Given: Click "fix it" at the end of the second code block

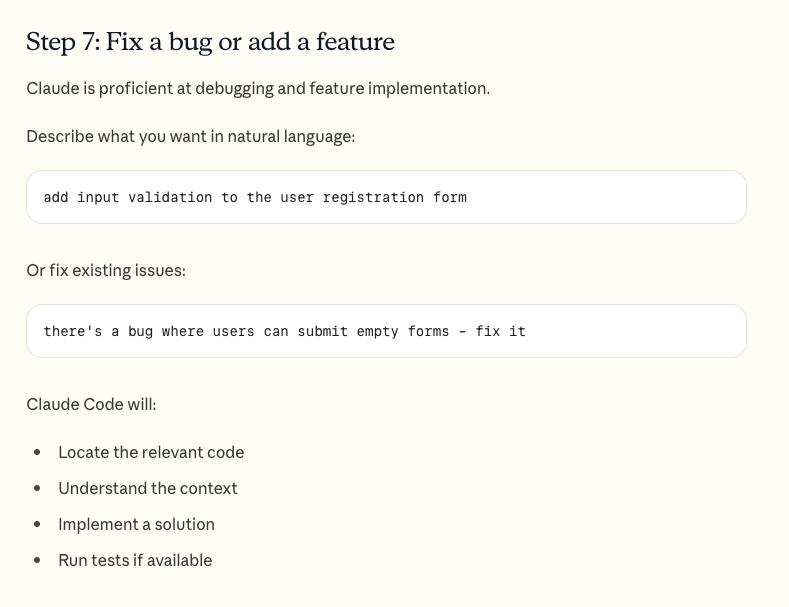Looking at the screenshot, I should click(x=501, y=331).
